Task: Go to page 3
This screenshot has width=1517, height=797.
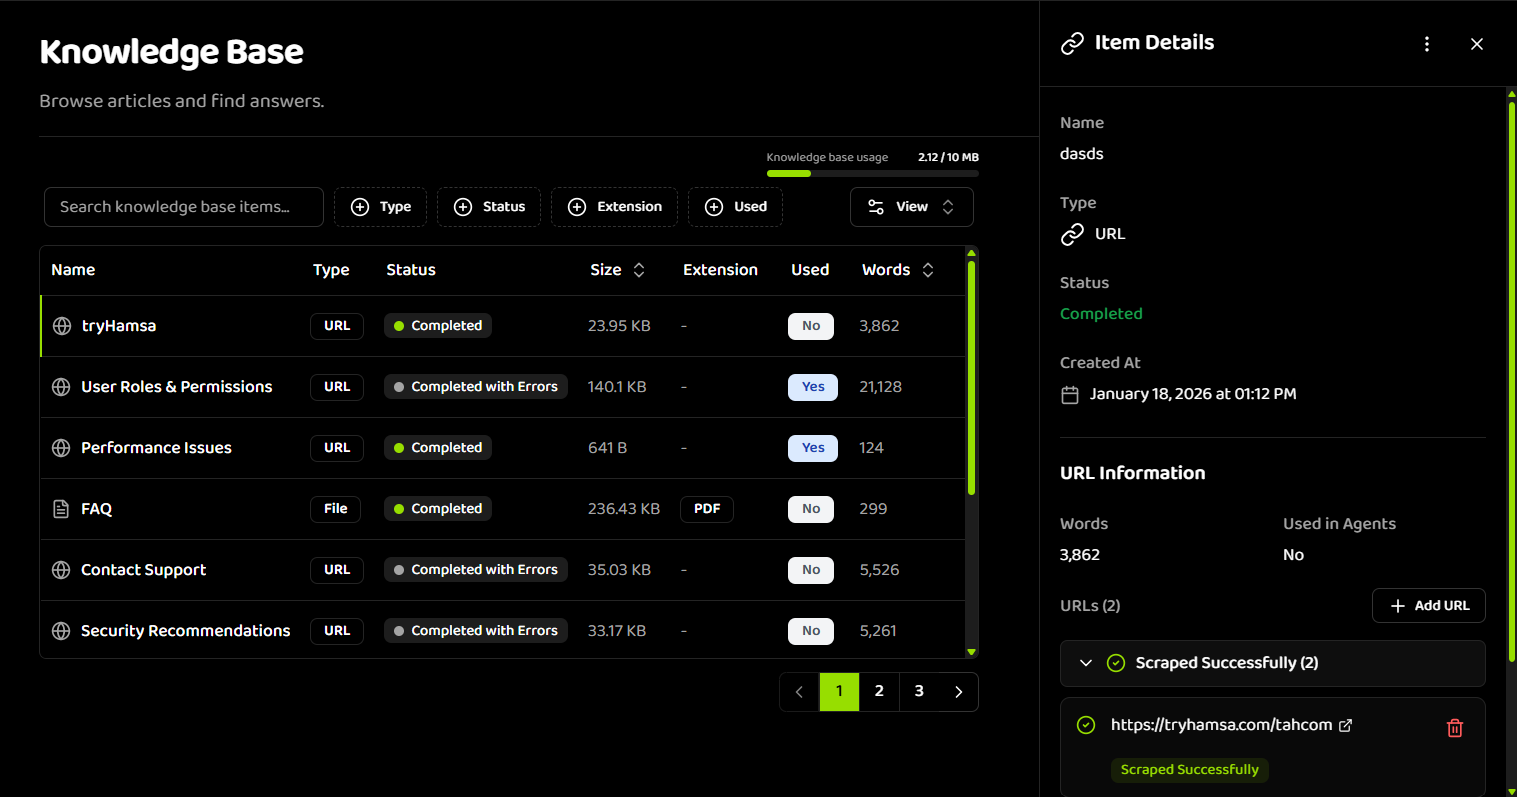Action: tap(919, 692)
